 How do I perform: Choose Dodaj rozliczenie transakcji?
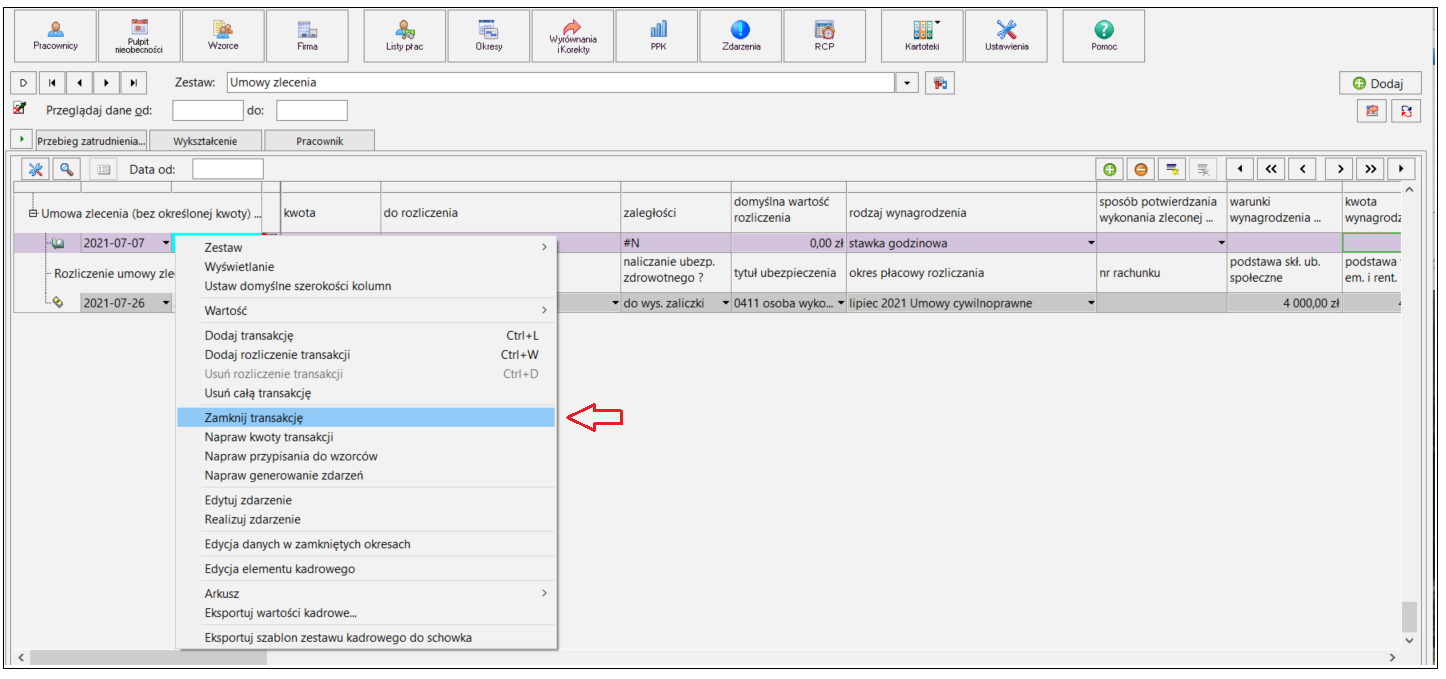click(366, 355)
